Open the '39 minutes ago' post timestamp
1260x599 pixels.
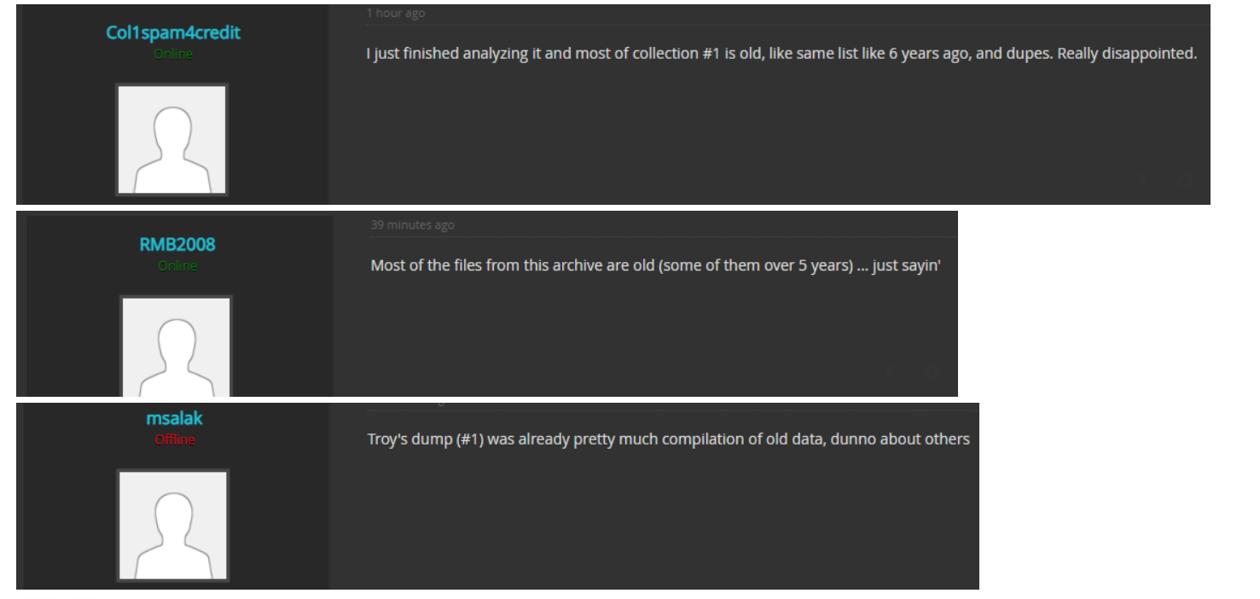point(412,225)
